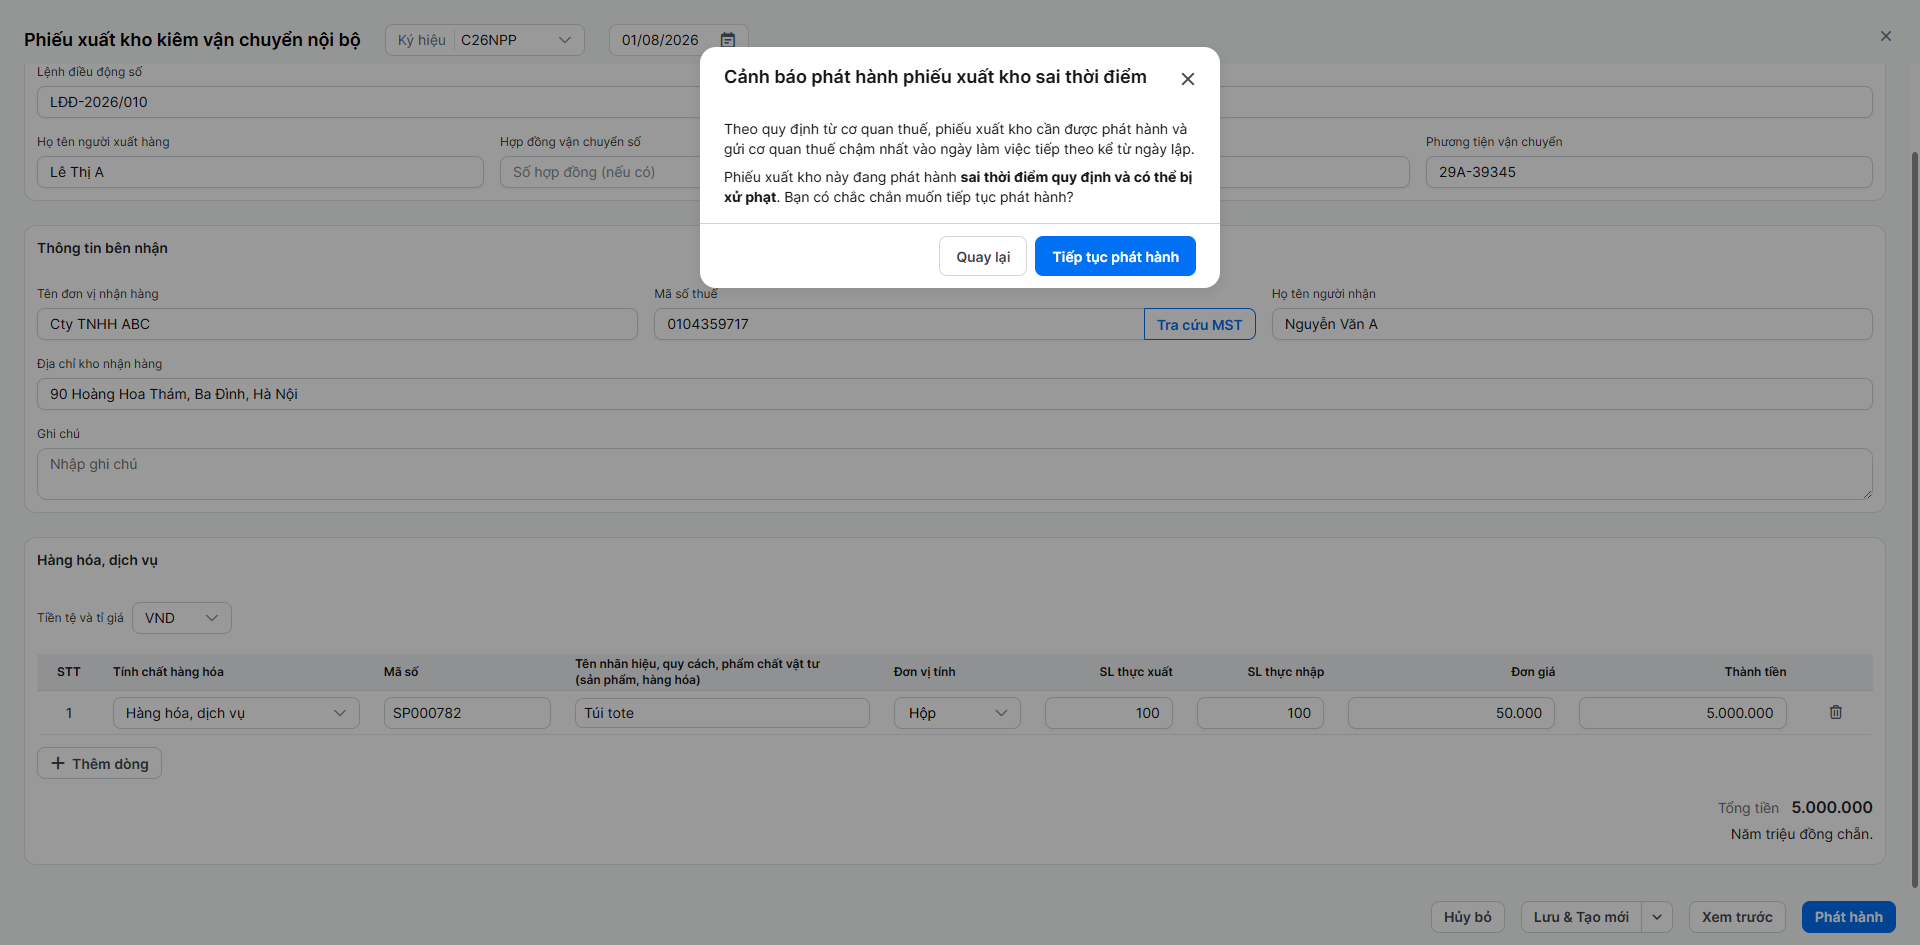This screenshot has width=1920, height=945.
Task: Open Tính chất hàng hóa dropdown in row 1
Action: pos(236,713)
